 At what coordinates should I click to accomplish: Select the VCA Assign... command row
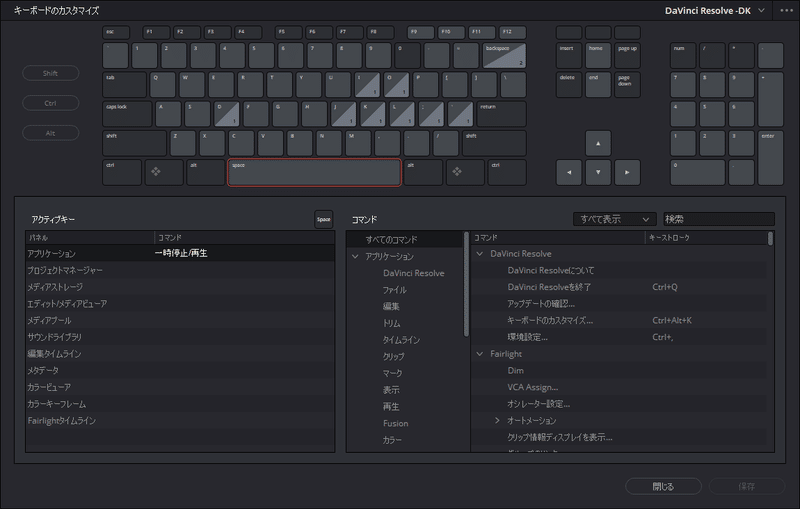tap(619, 387)
